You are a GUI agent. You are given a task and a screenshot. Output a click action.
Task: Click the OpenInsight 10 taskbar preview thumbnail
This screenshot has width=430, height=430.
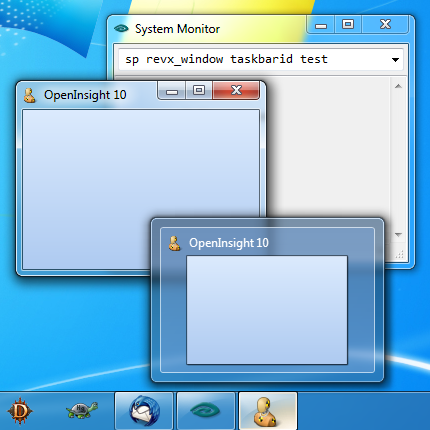(x=267, y=310)
